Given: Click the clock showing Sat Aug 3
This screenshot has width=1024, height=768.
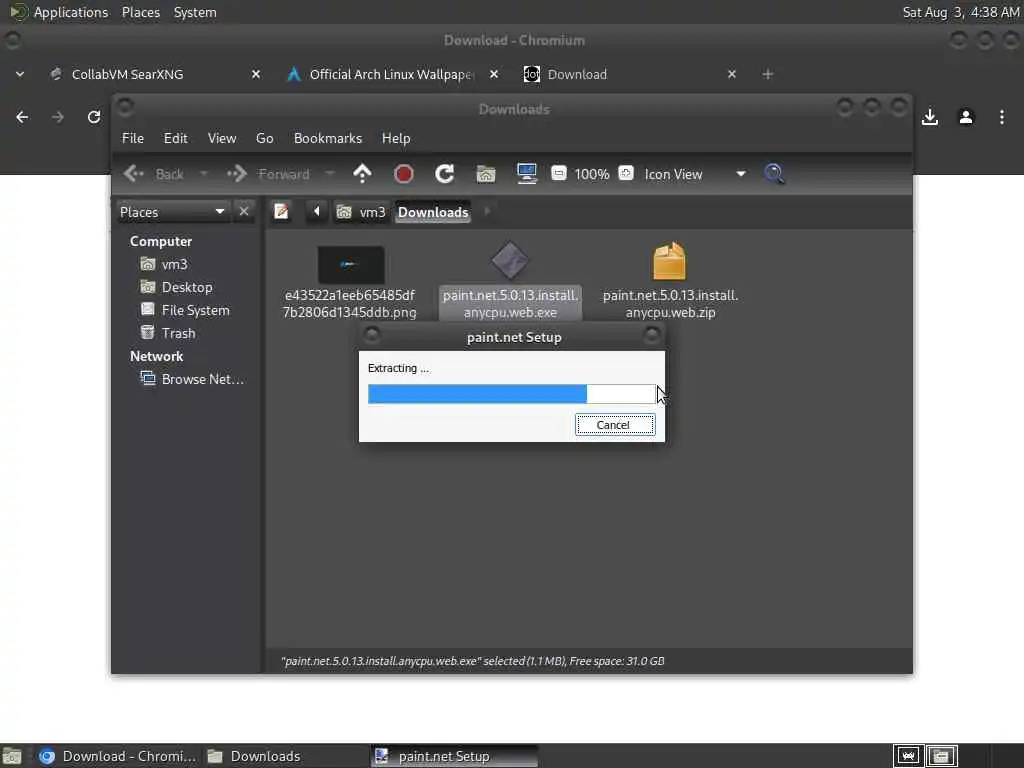Looking at the screenshot, I should point(961,12).
